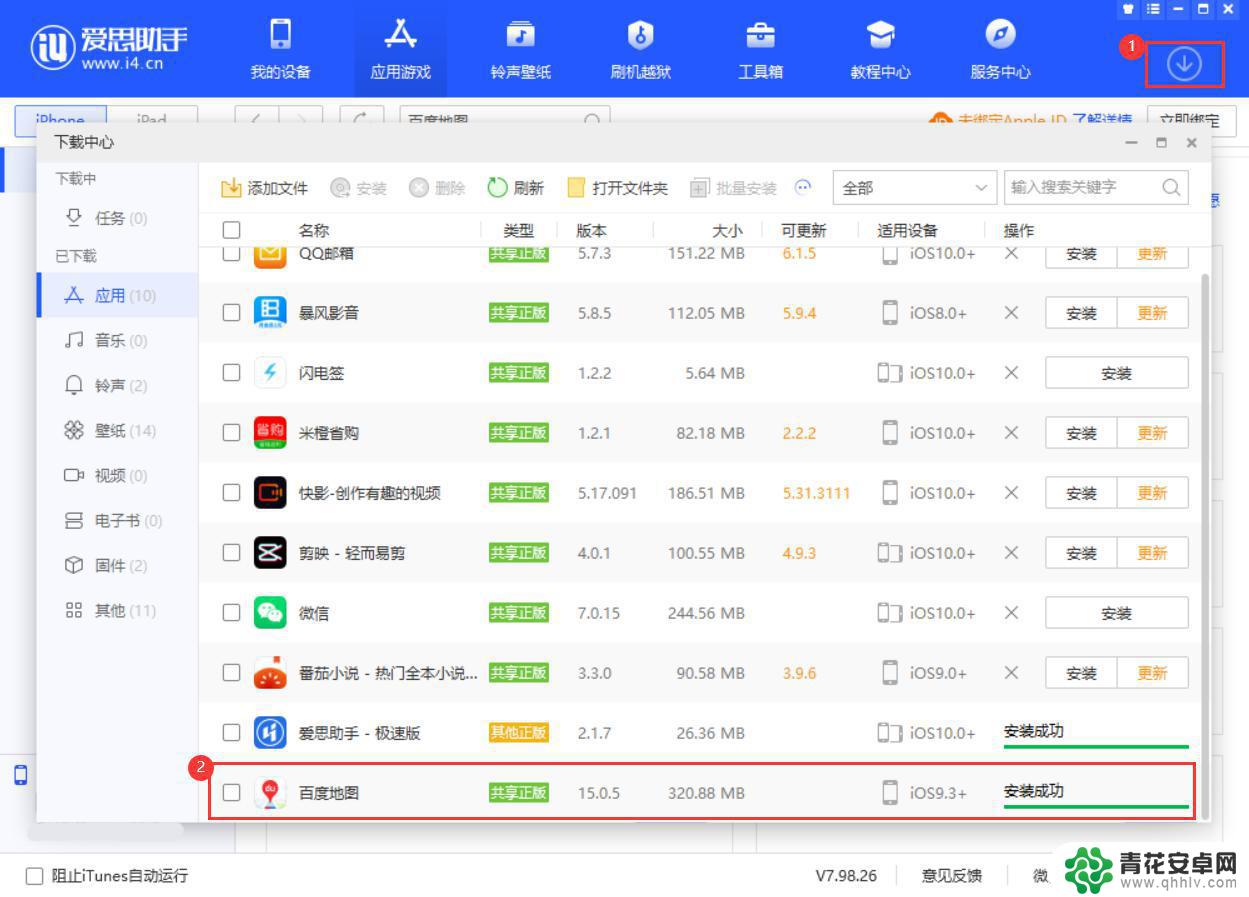Delete 微信 row with X icon

(1011, 613)
